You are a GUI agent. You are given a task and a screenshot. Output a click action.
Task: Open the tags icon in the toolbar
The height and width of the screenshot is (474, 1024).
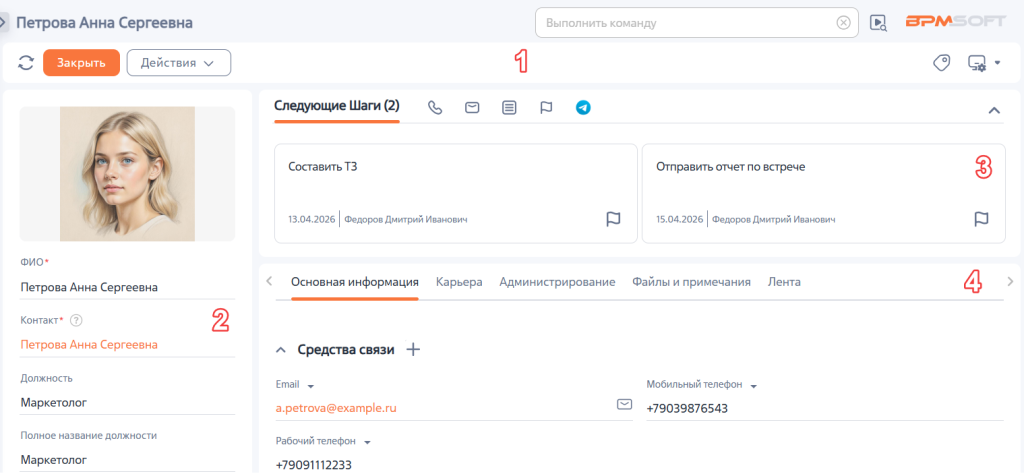(941, 63)
